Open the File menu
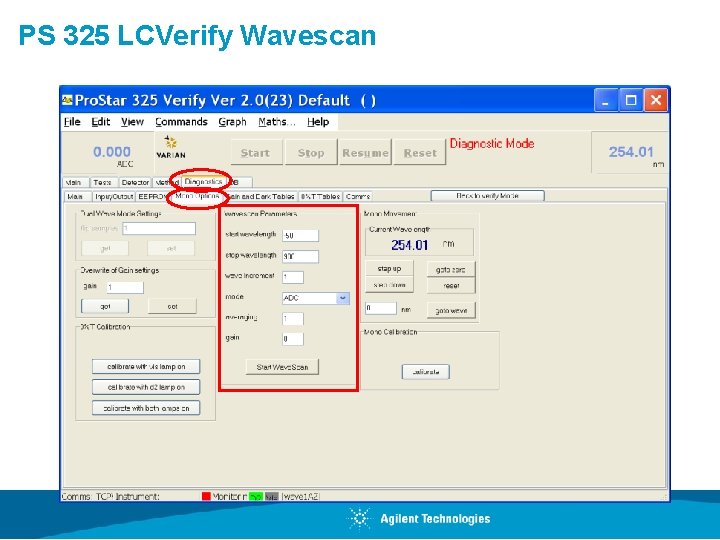The width and height of the screenshot is (720, 540). click(72, 122)
